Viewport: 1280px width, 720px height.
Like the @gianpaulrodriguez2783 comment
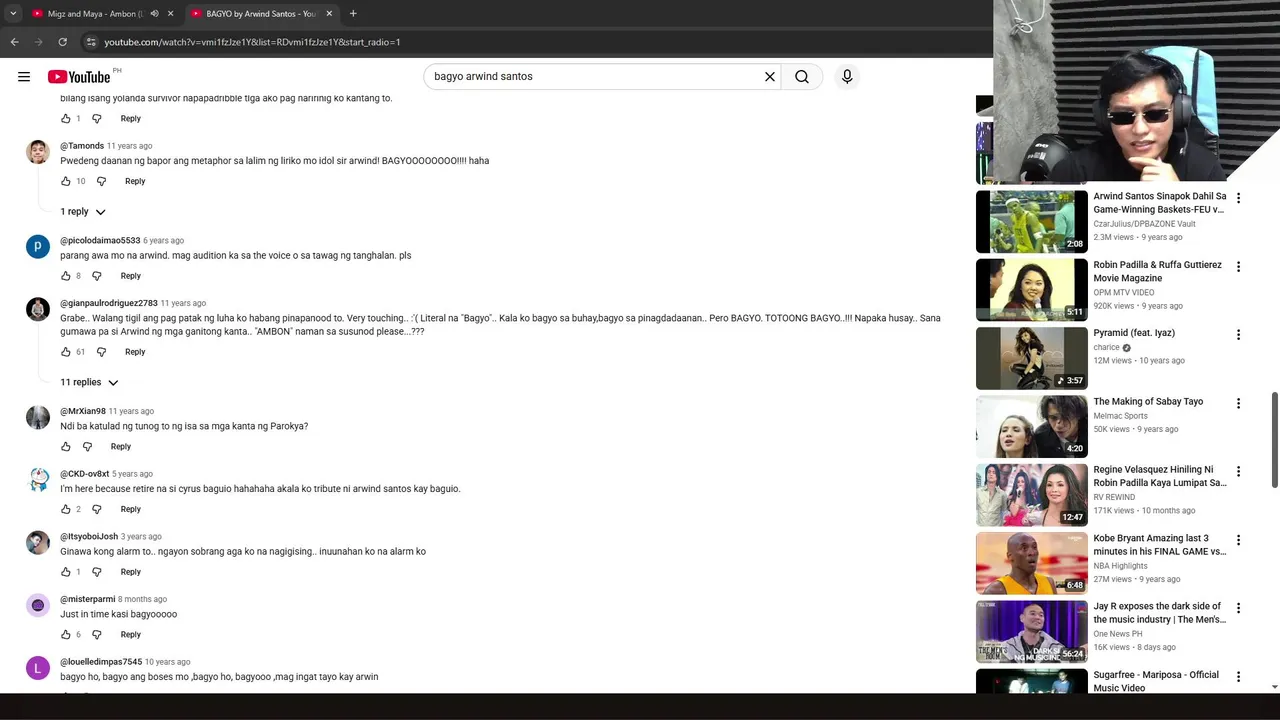66,352
